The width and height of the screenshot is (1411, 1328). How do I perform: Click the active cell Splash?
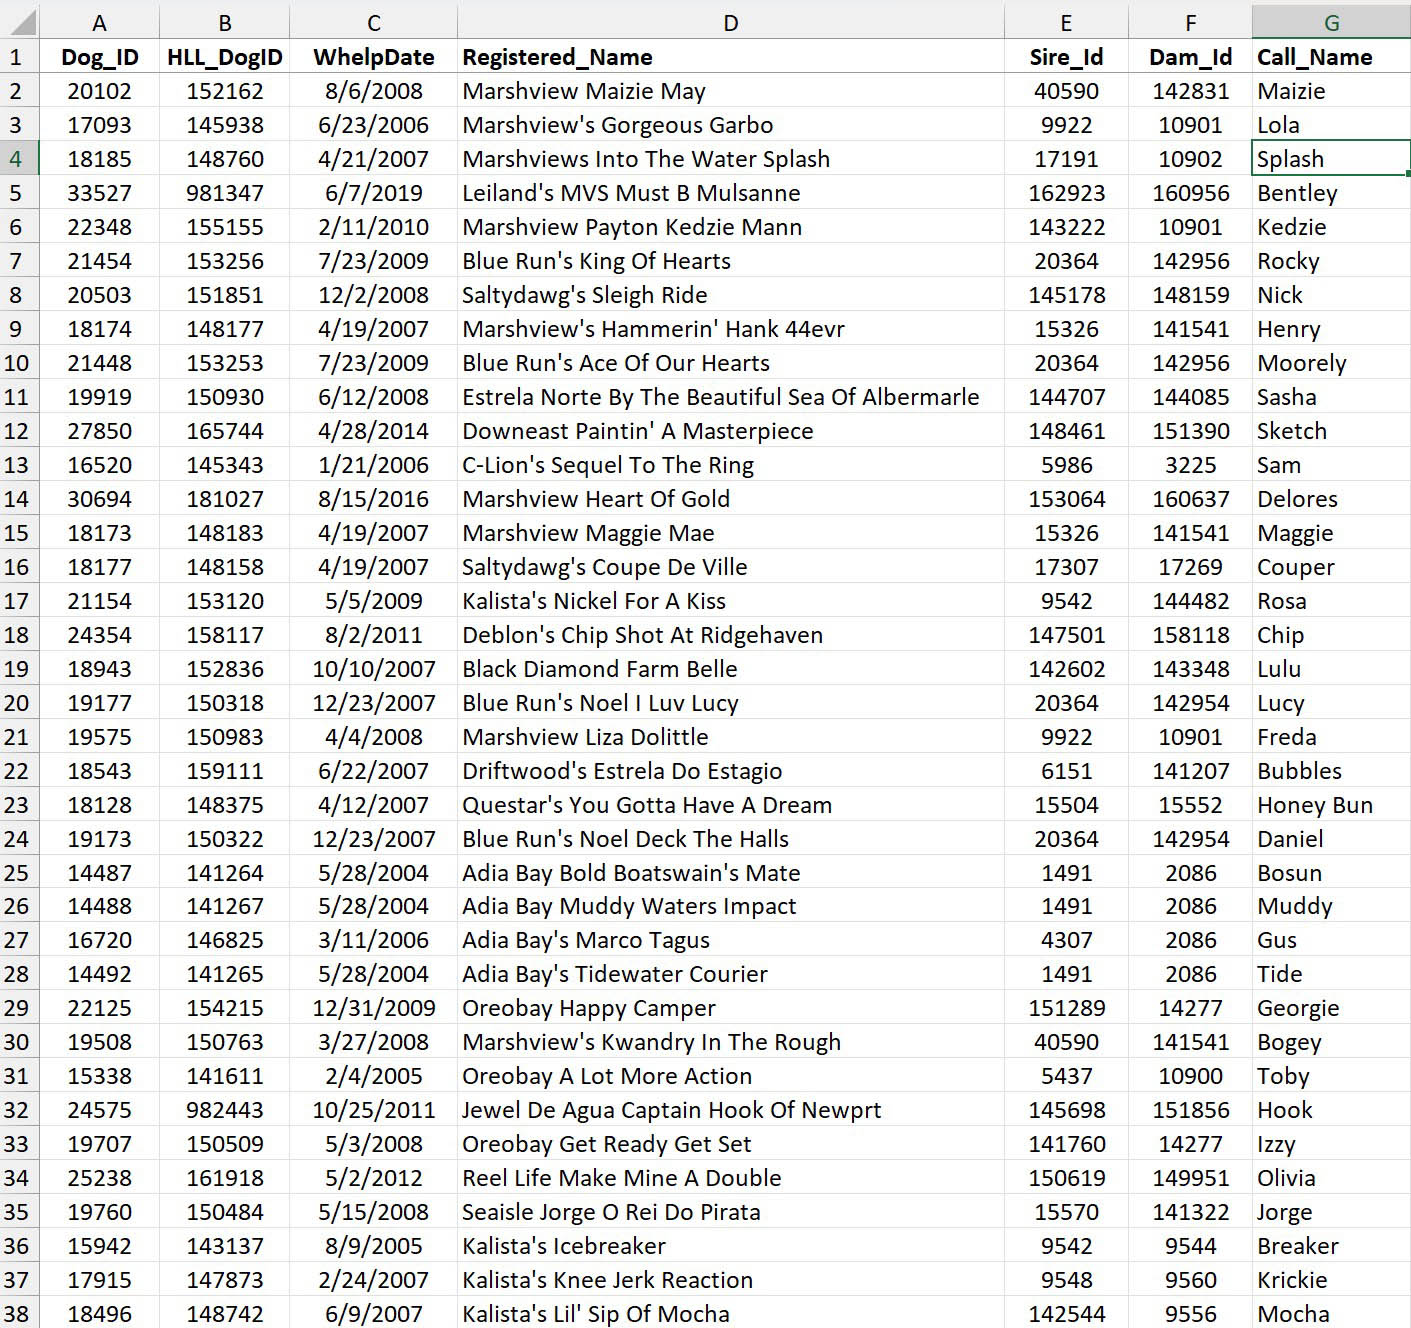pyautogui.click(x=1330, y=159)
